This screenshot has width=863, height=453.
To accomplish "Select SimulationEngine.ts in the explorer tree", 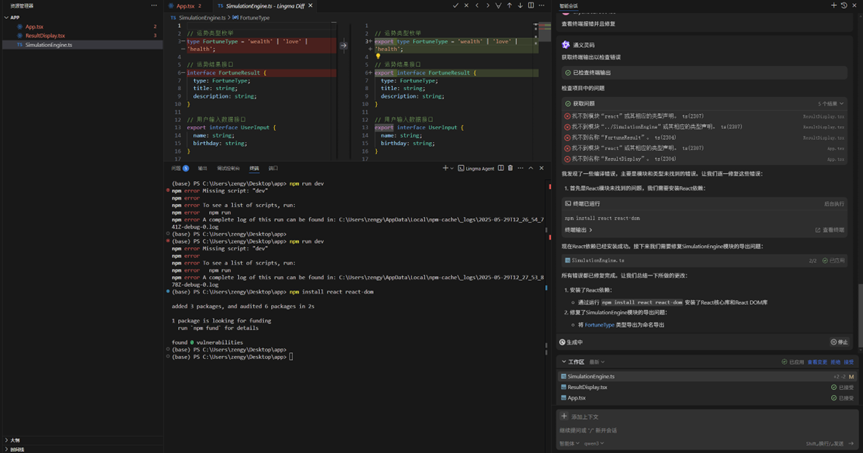I will coord(83,45).
